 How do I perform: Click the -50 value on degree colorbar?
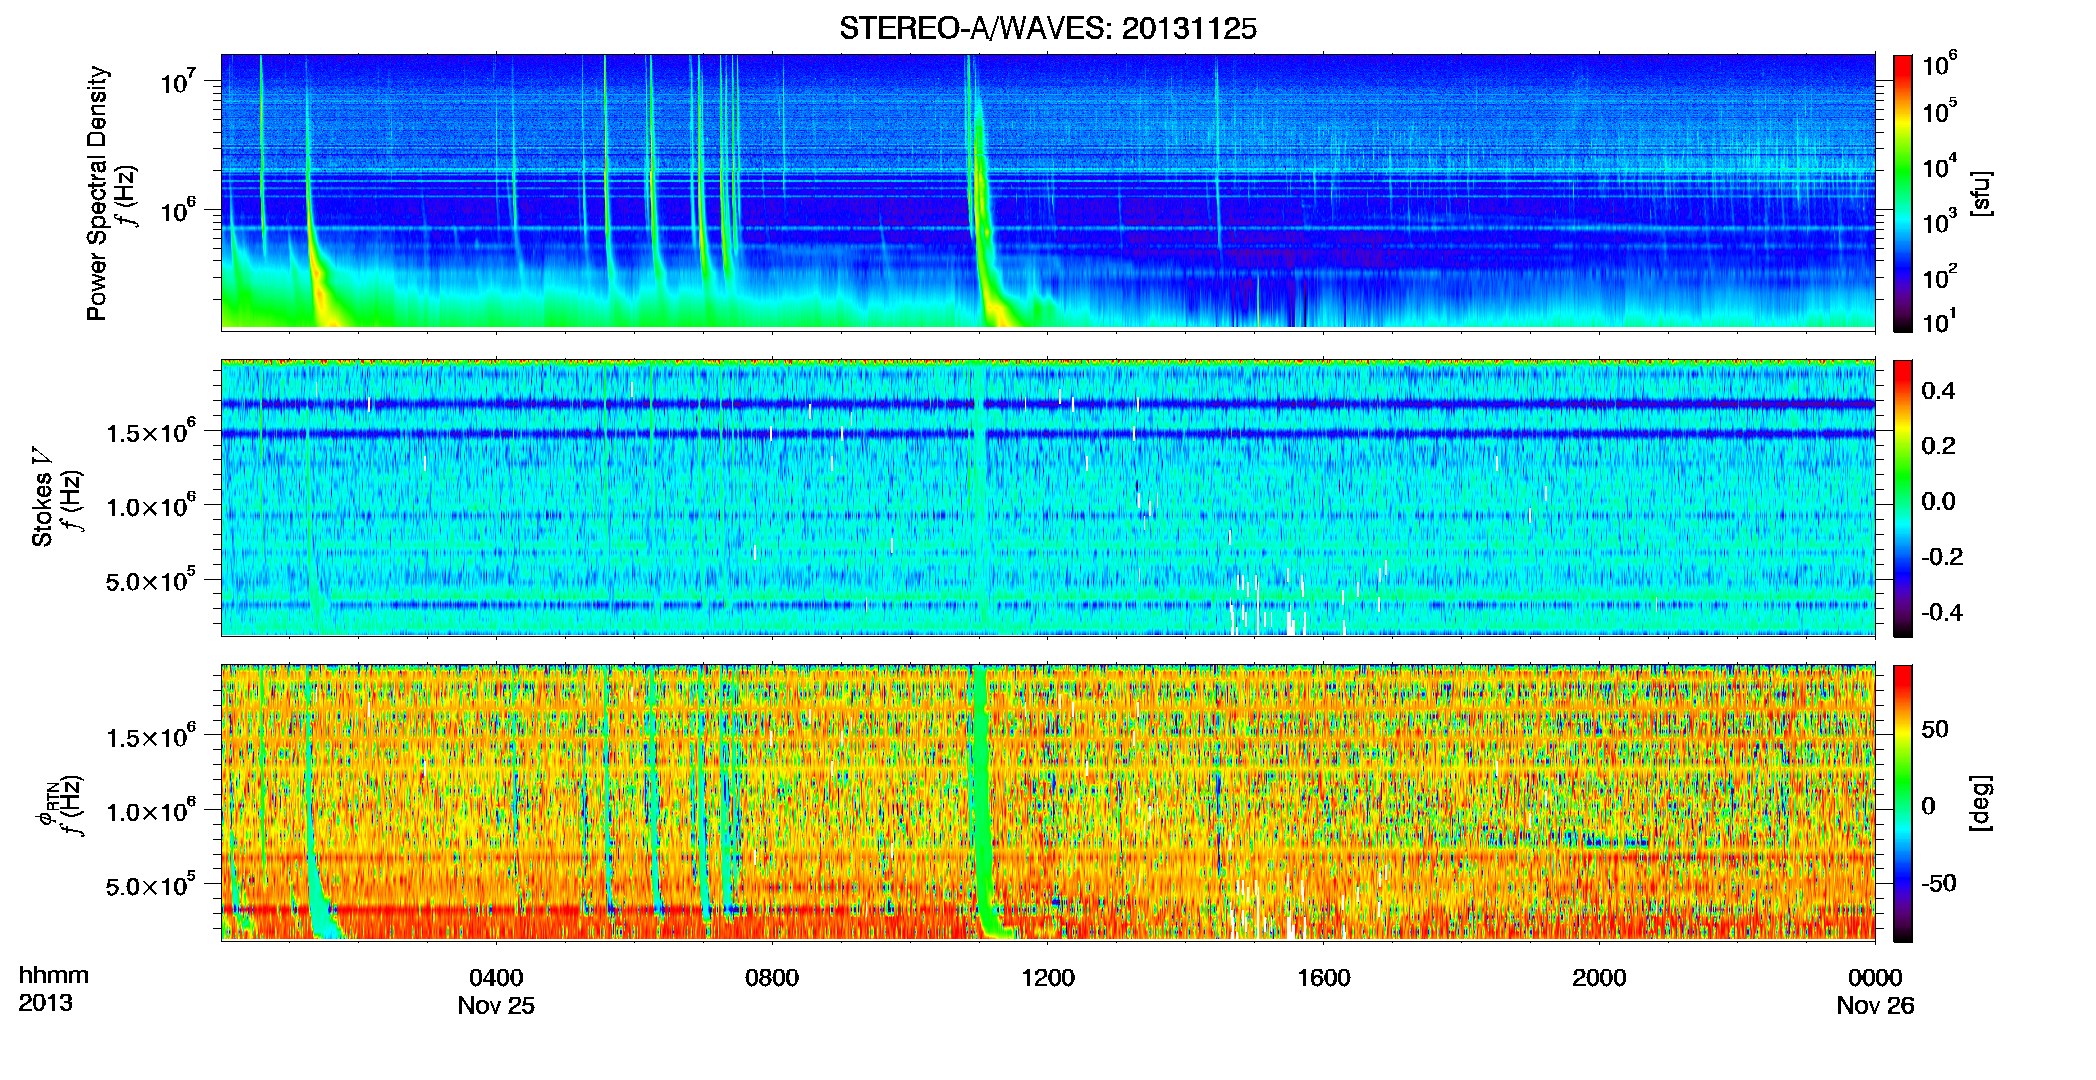click(x=1938, y=883)
